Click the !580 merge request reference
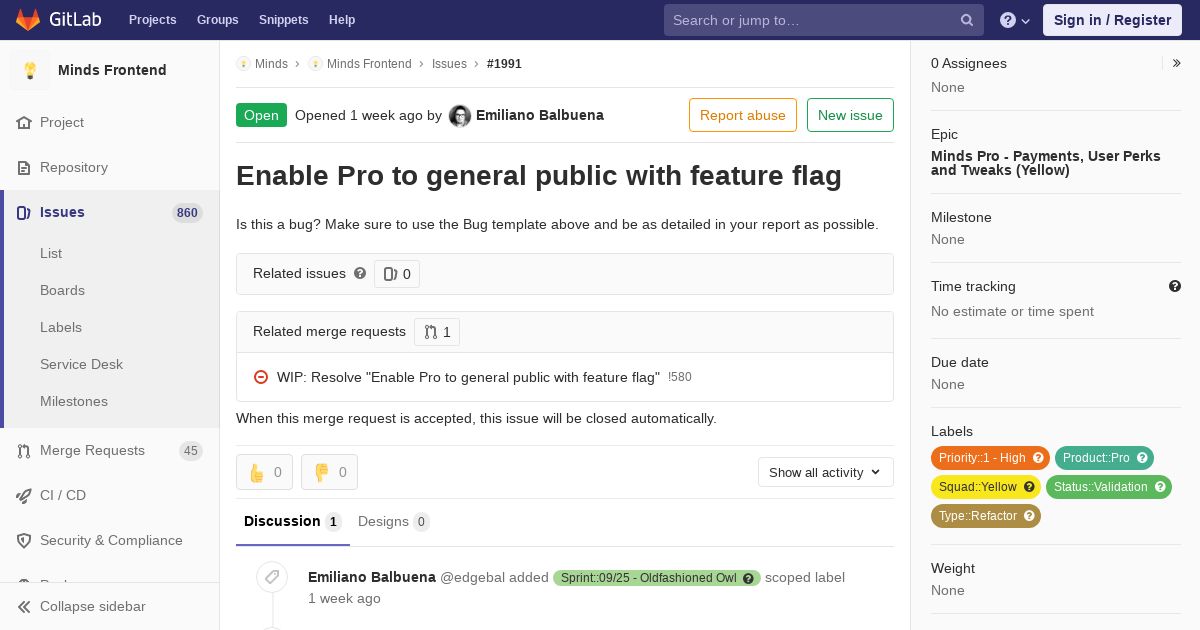 680,377
